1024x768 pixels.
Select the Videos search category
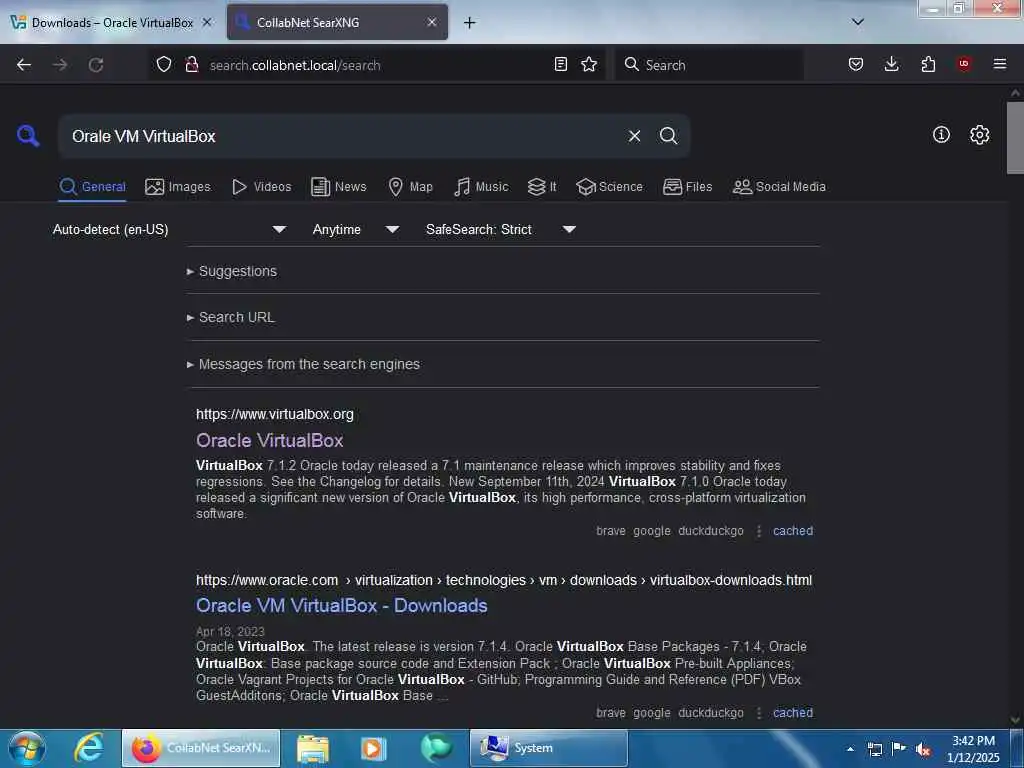click(x=261, y=187)
